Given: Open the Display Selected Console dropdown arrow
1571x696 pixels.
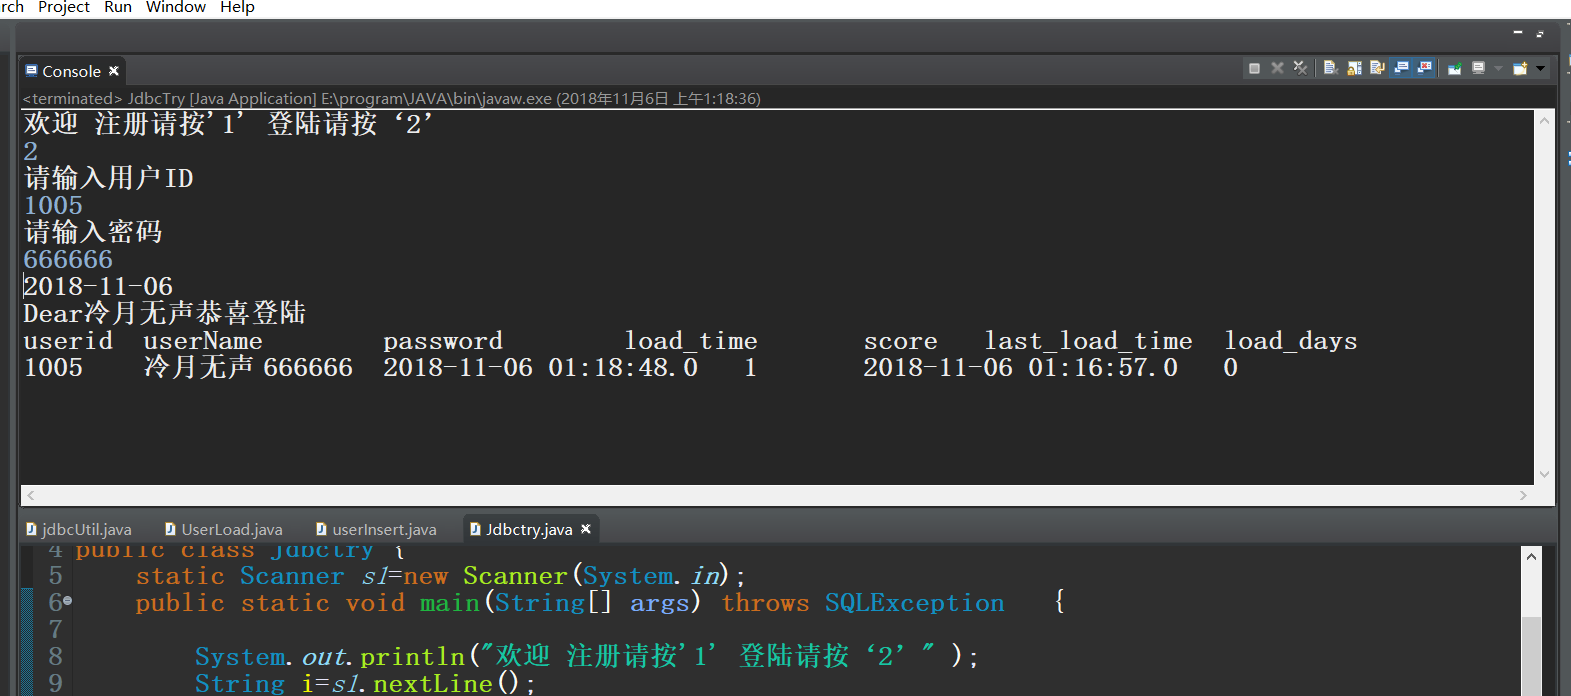Looking at the screenshot, I should 1498,68.
